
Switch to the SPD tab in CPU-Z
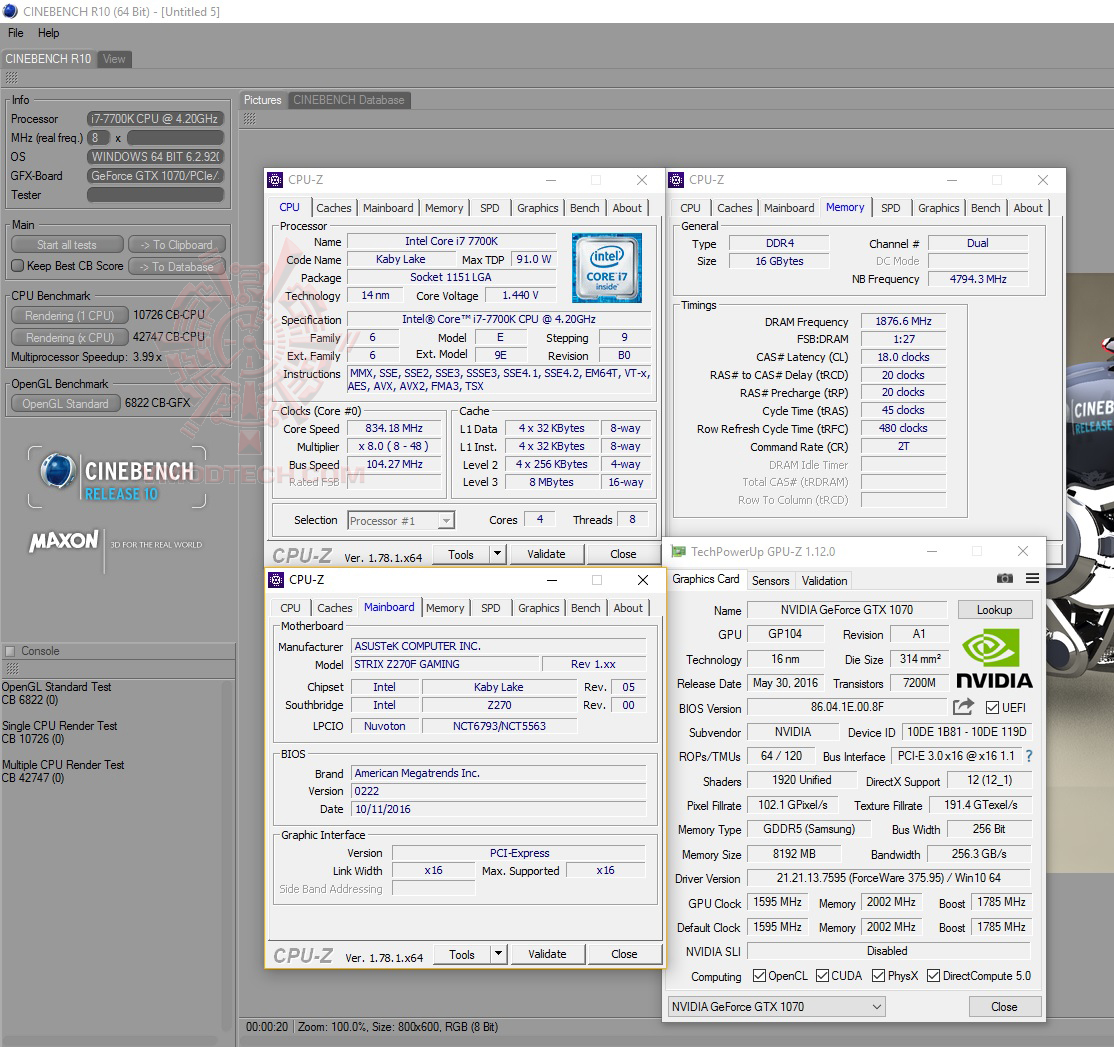491,607
